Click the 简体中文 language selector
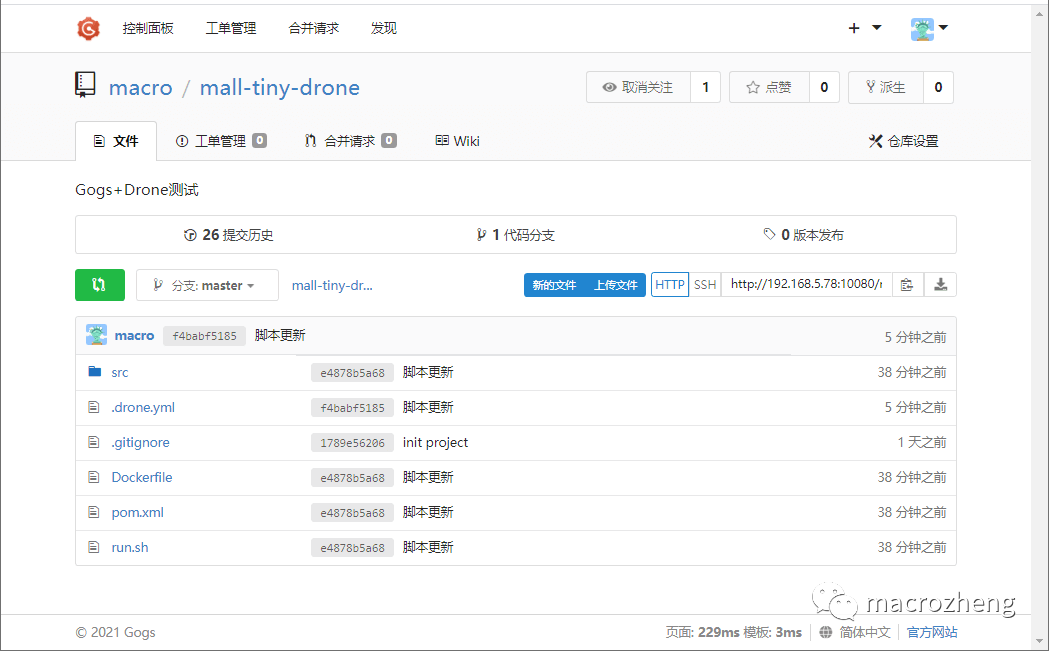This screenshot has width=1049, height=651. pos(865,632)
